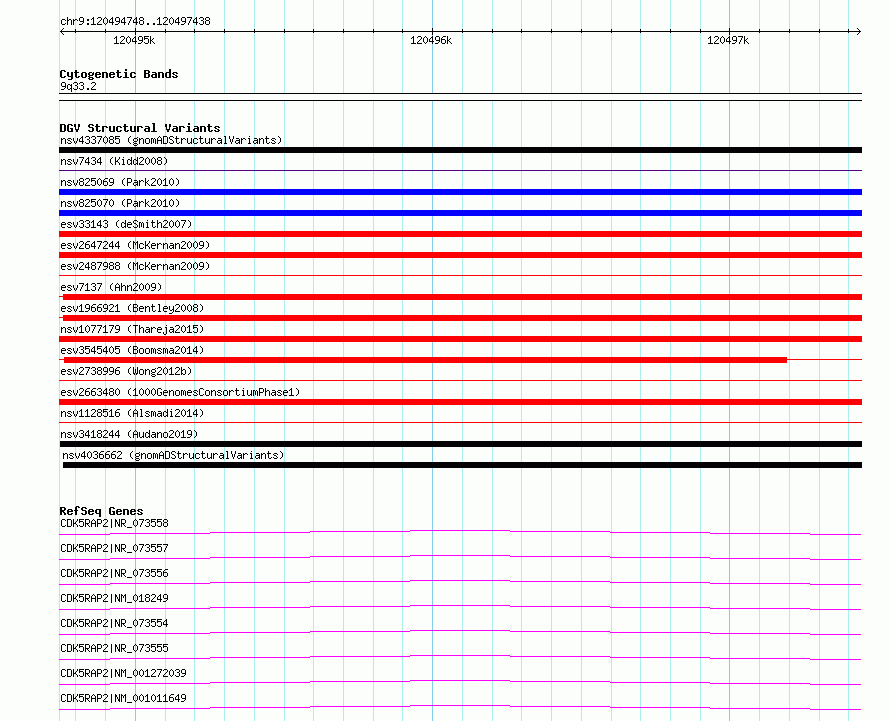The image size is (890, 721).
Task: Open CDK5RAP2|NR_073558 transcript label
Action: point(114,523)
